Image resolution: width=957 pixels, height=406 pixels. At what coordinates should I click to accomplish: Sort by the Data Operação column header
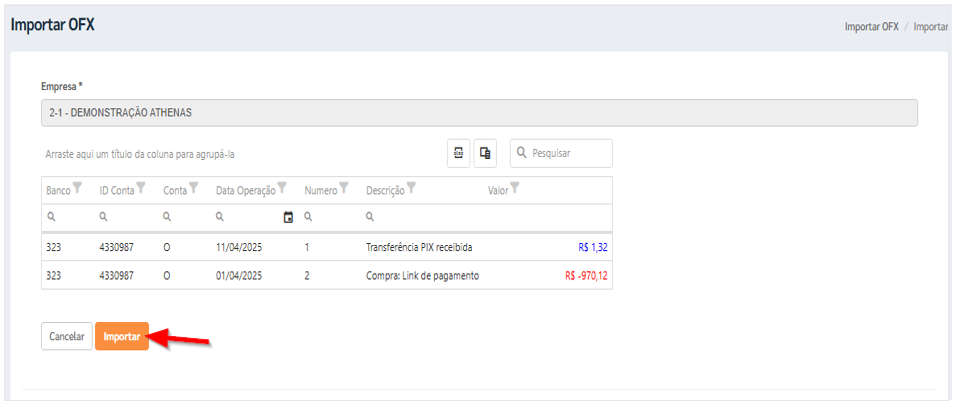245,190
